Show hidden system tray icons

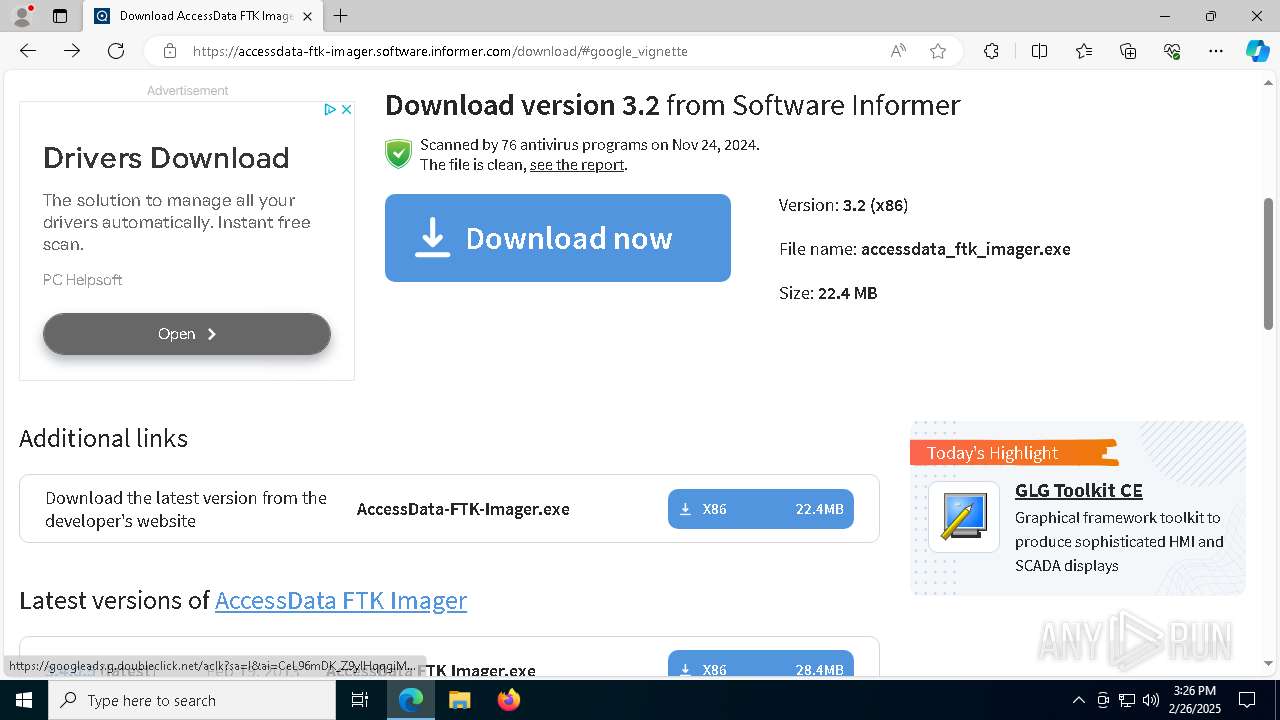tap(1078, 700)
